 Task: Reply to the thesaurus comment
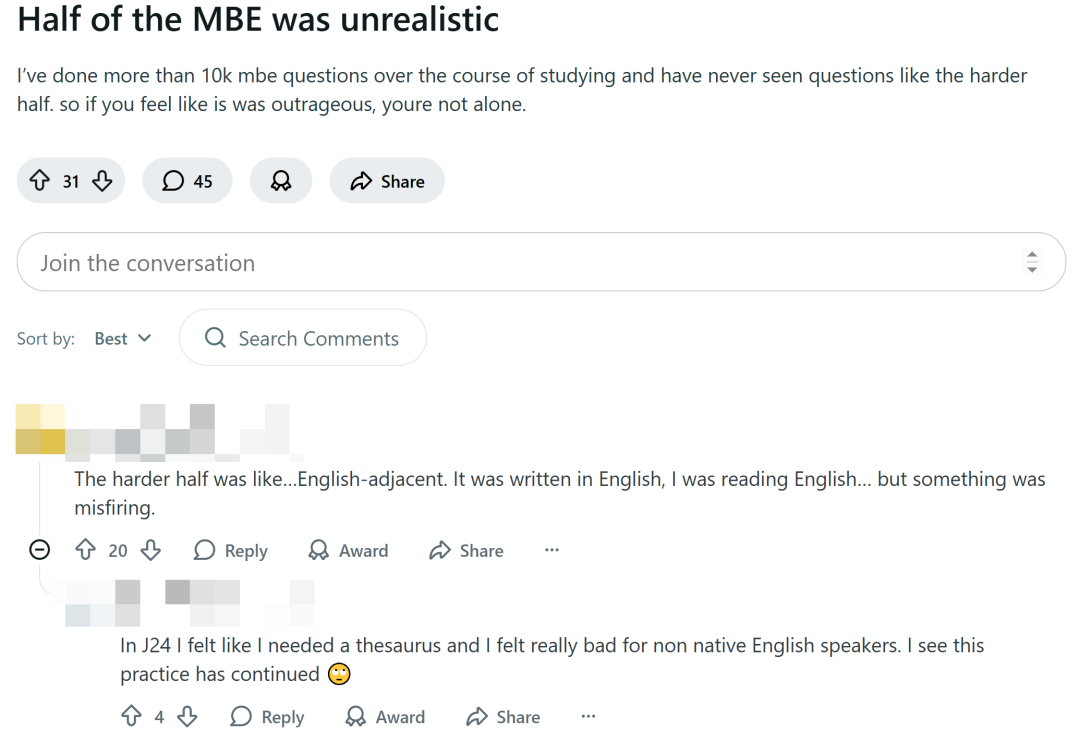click(x=267, y=717)
